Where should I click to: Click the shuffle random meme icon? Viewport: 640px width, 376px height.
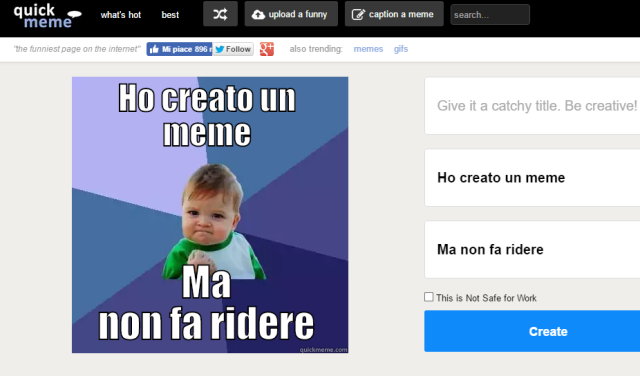click(x=220, y=15)
